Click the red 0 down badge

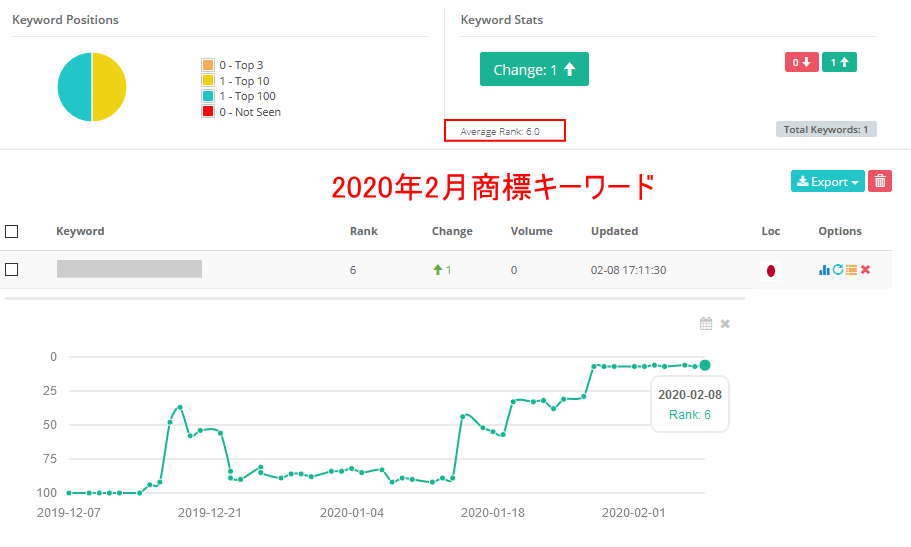pos(801,62)
